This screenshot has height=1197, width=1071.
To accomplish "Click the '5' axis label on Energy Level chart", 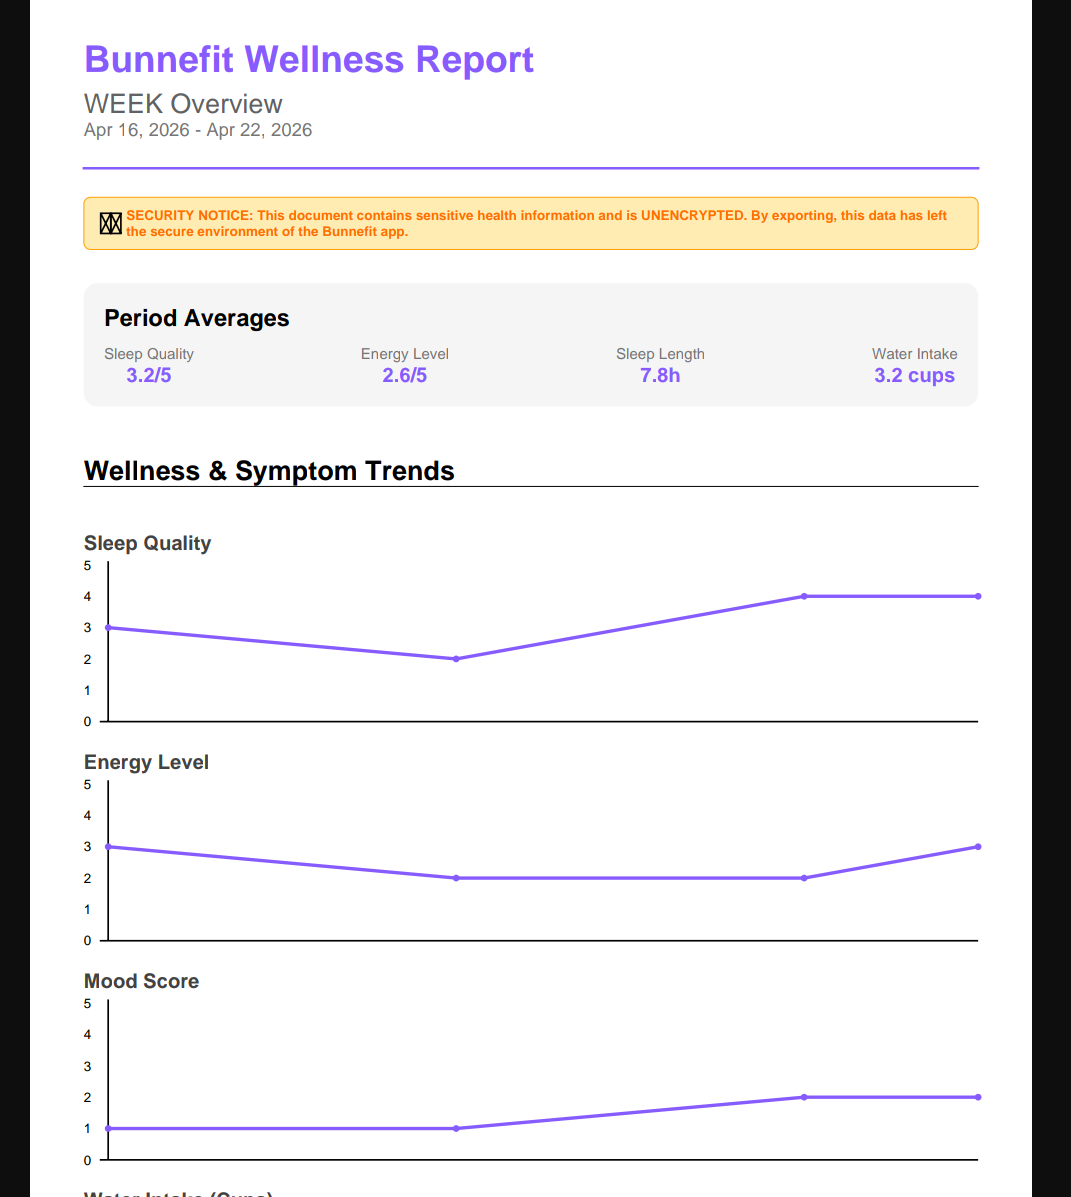I will (87, 785).
